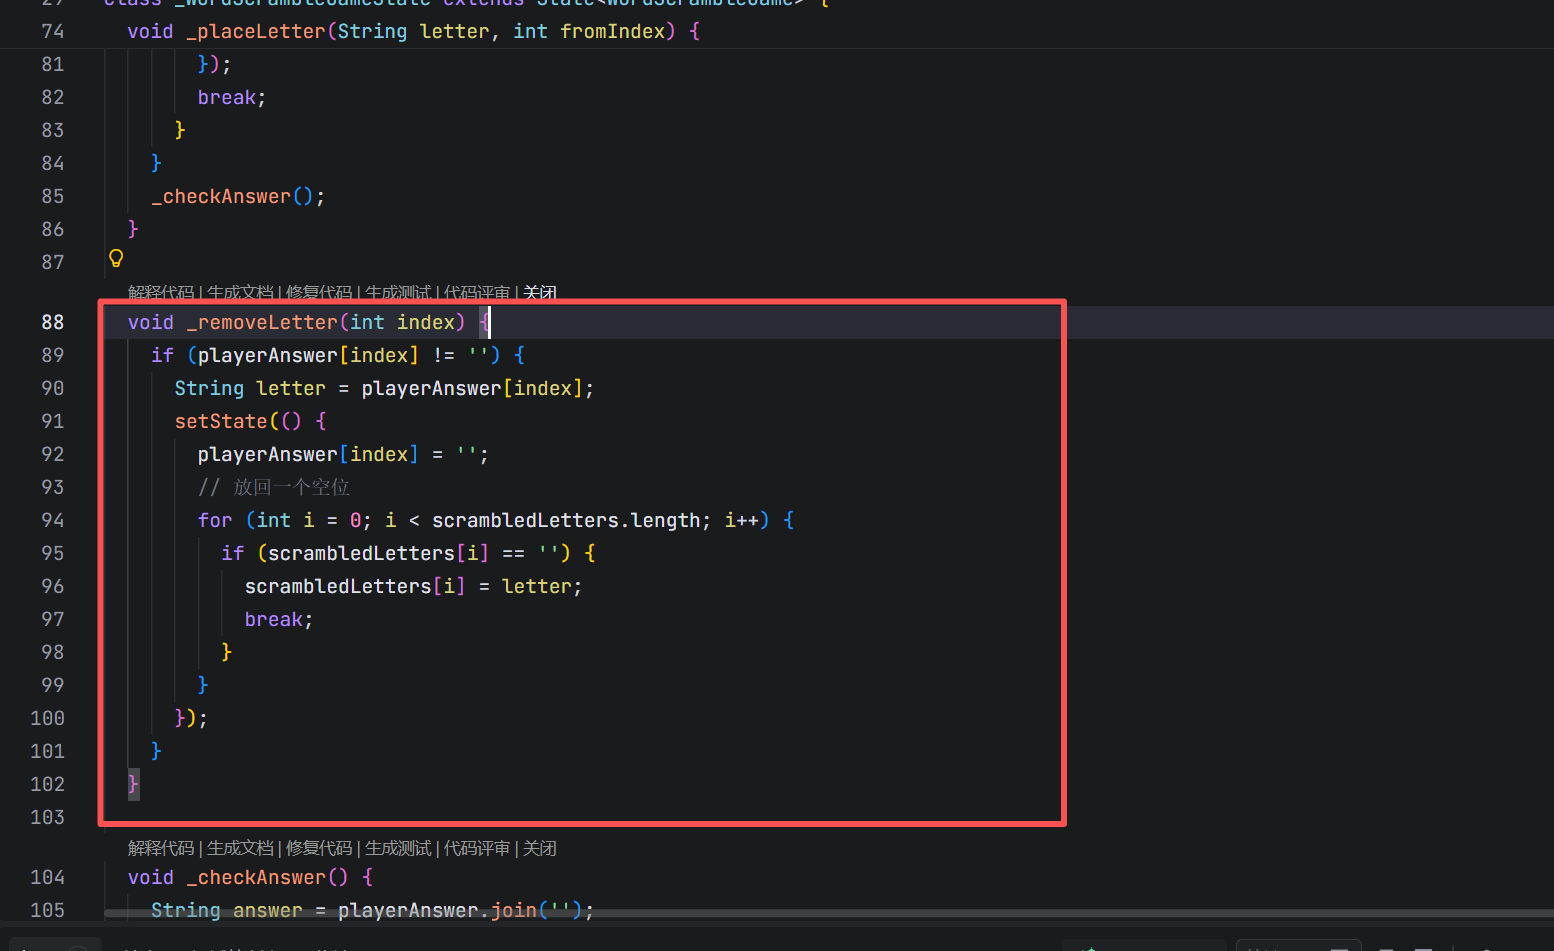
Task: Click 代码评审 above the _checkAnswer method
Action: click(477, 848)
